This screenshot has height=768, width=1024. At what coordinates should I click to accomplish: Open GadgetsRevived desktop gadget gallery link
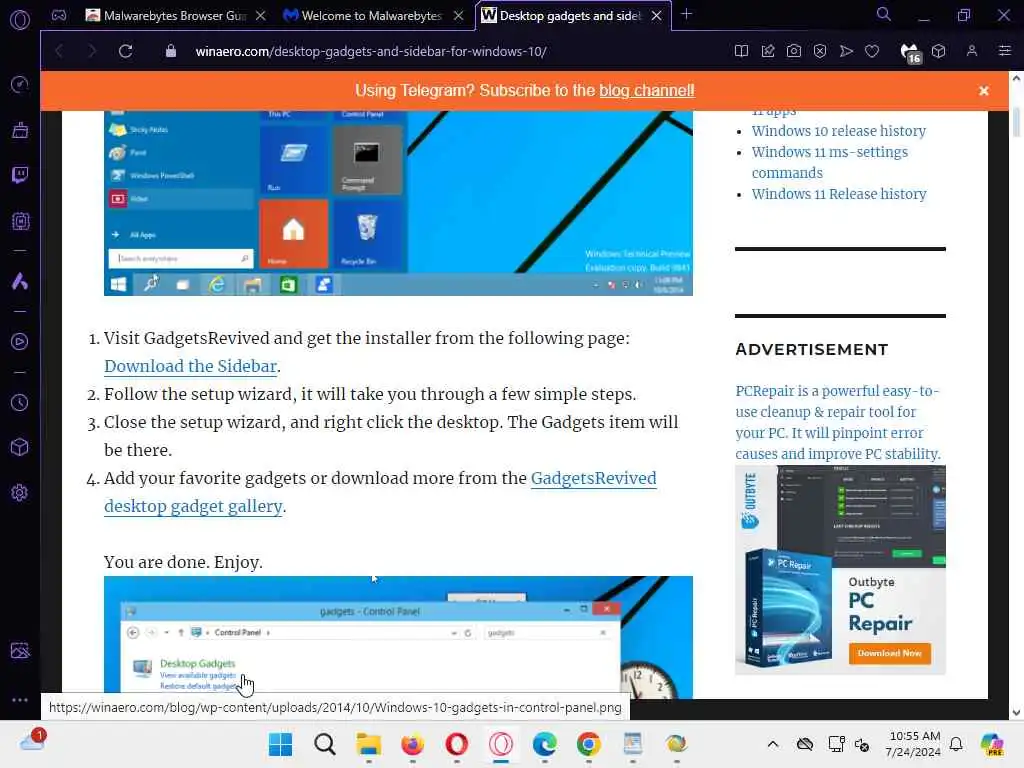380,492
